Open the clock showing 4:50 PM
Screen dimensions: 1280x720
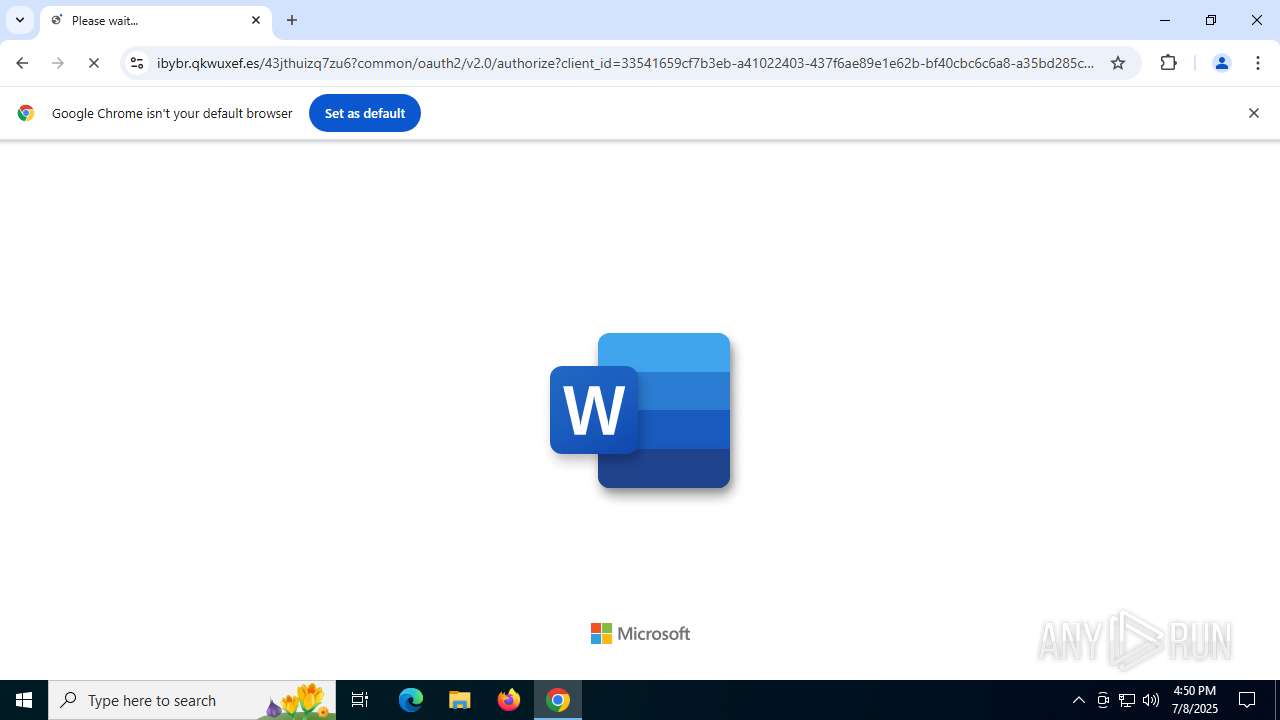pyautogui.click(x=1194, y=700)
